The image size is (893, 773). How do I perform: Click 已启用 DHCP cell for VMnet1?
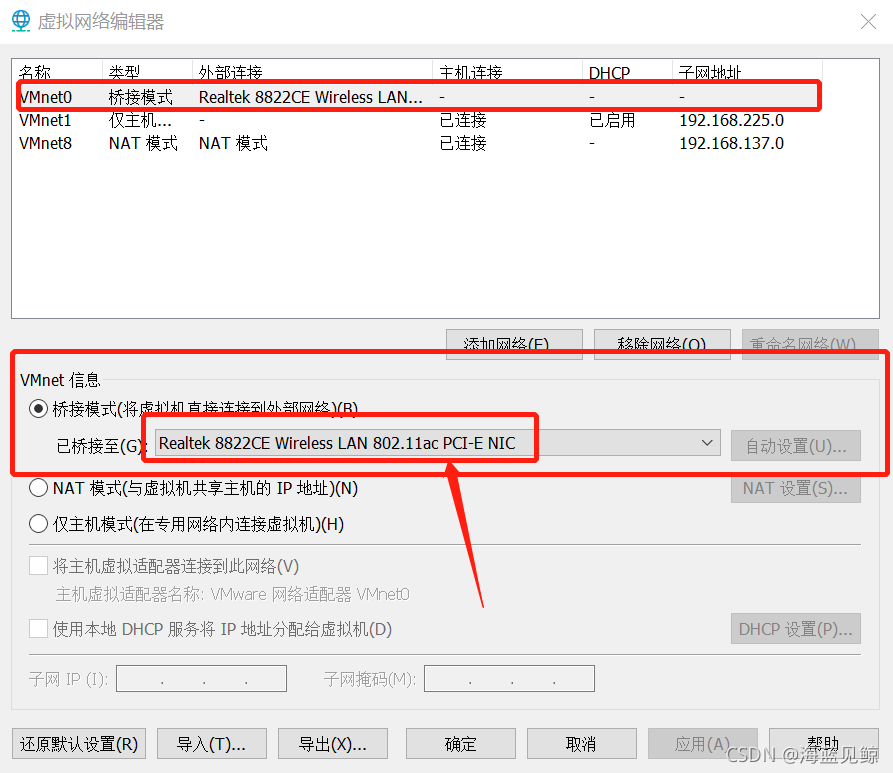click(x=612, y=120)
